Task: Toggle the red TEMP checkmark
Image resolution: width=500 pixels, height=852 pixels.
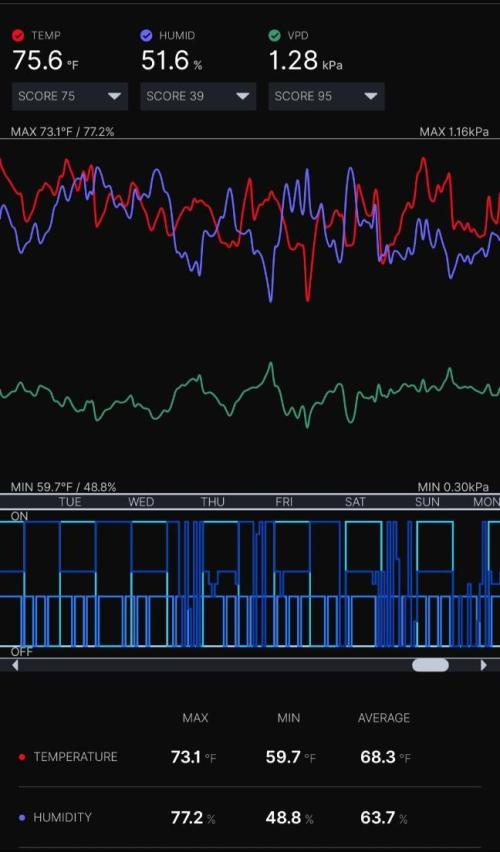Action: click(18, 36)
